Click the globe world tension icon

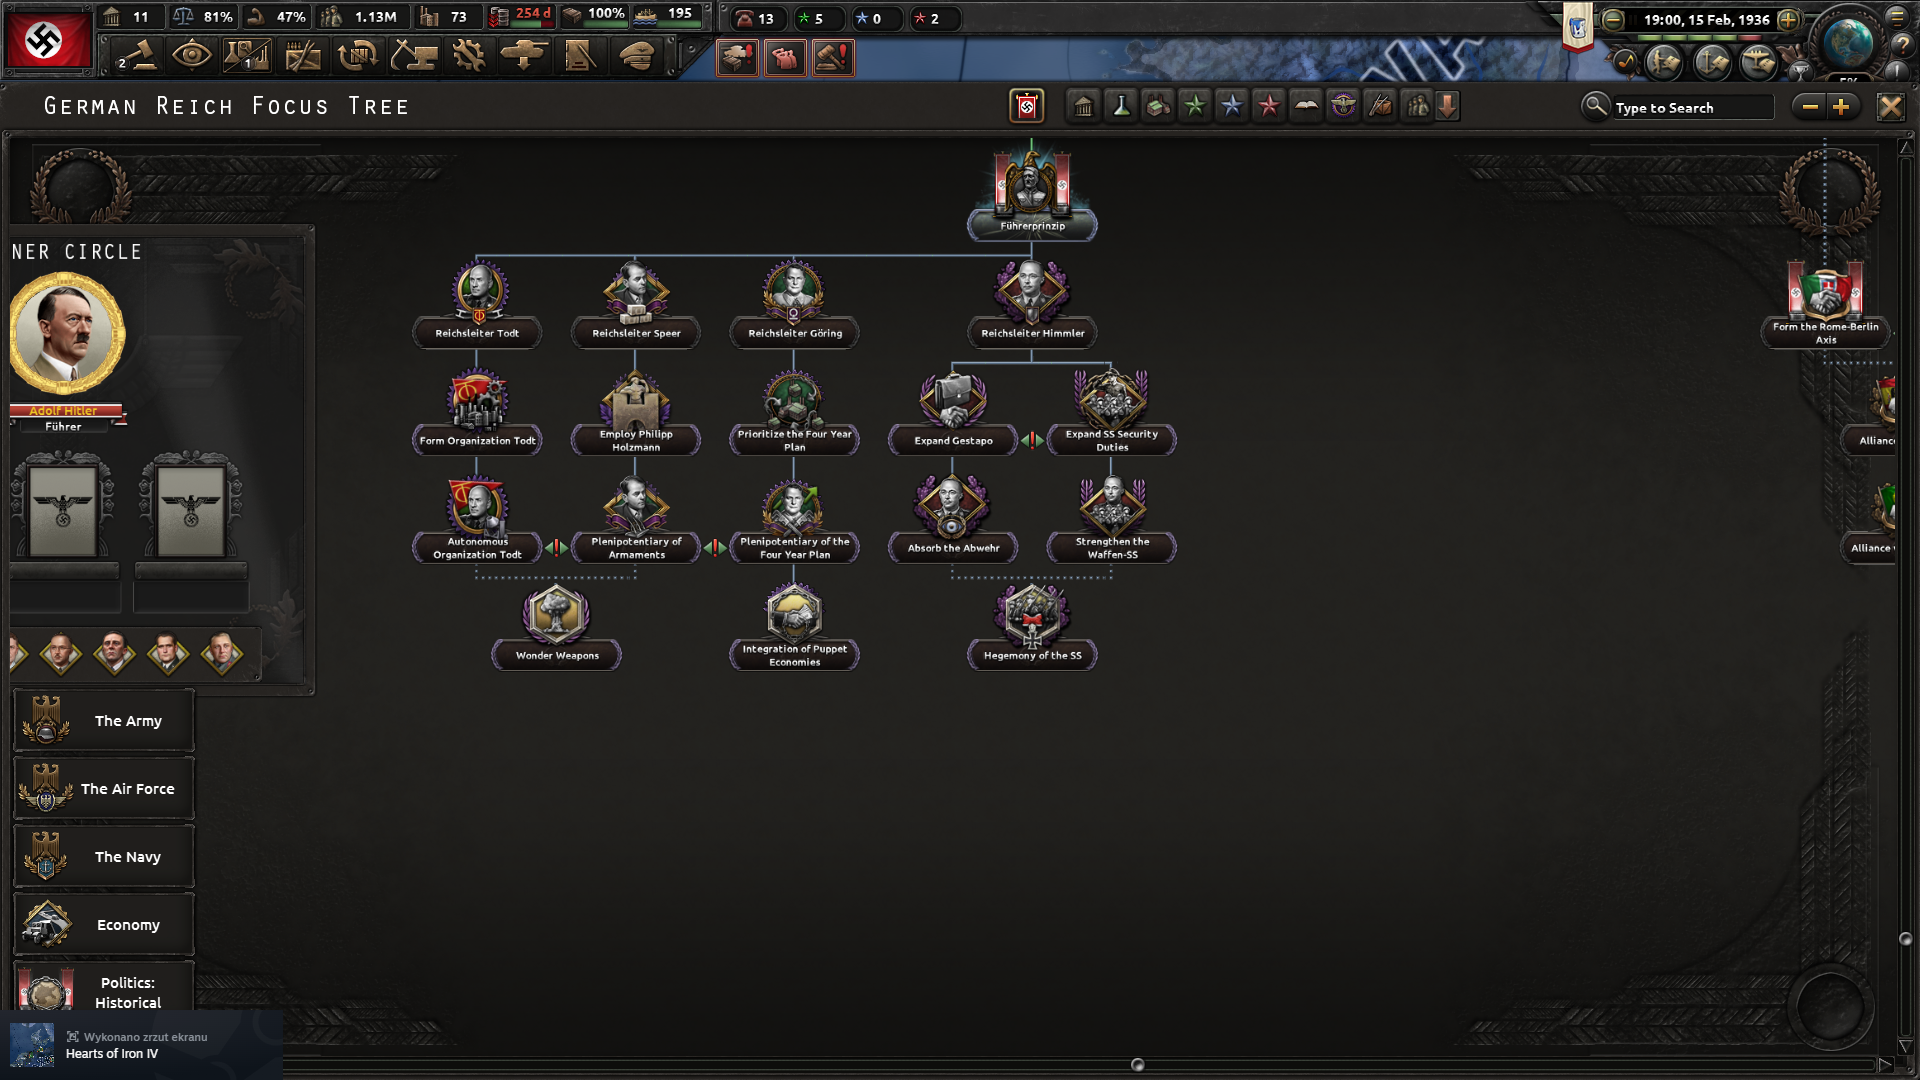pyautogui.click(x=1847, y=42)
